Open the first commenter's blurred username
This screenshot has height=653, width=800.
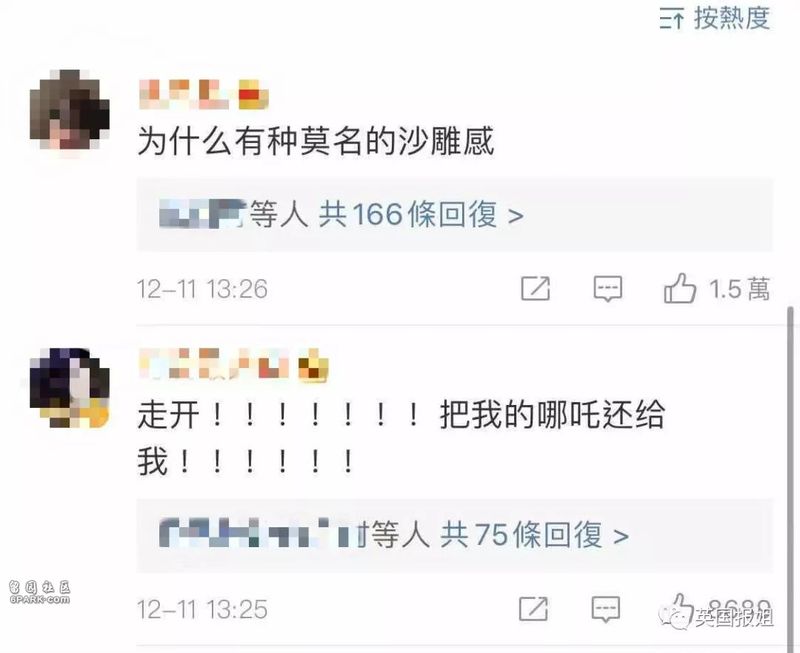pos(184,94)
